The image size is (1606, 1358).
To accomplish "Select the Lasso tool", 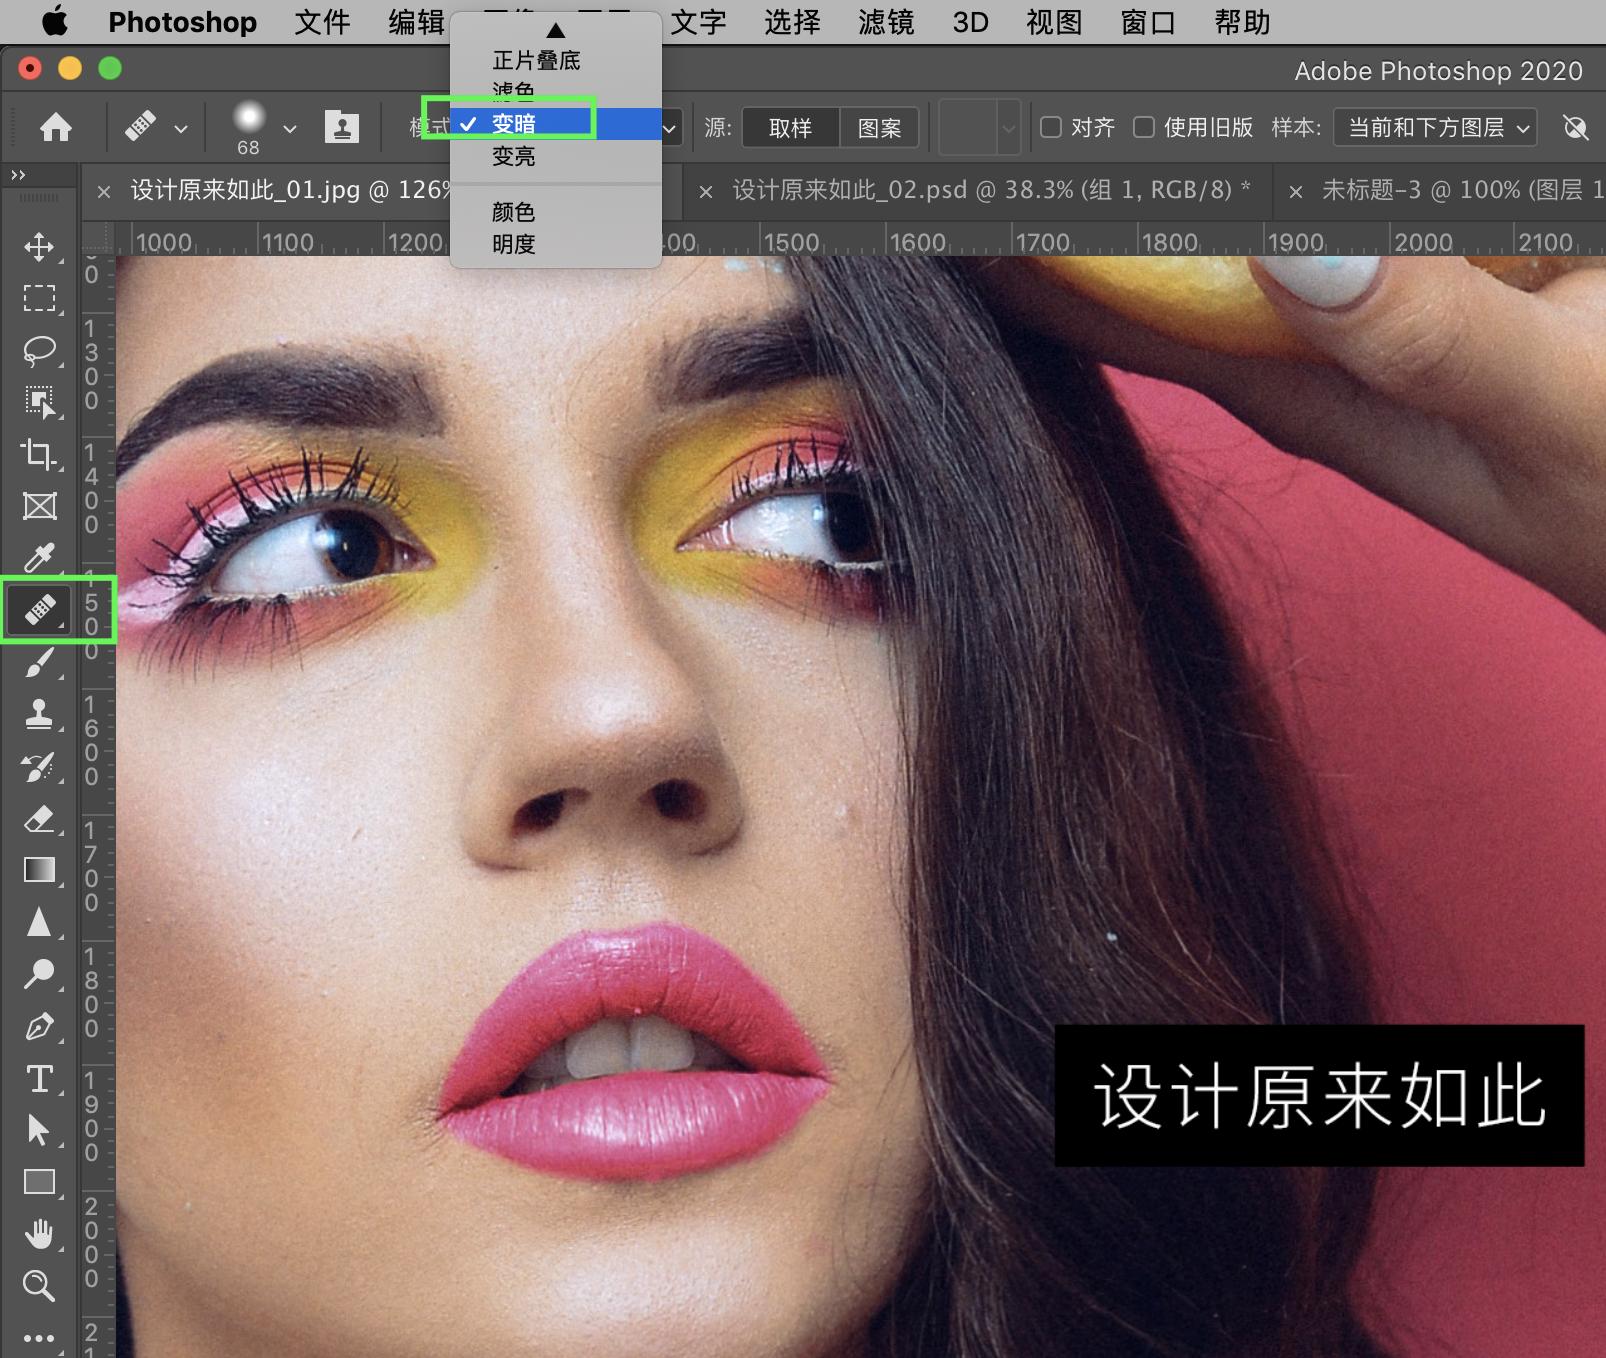I will coord(39,350).
